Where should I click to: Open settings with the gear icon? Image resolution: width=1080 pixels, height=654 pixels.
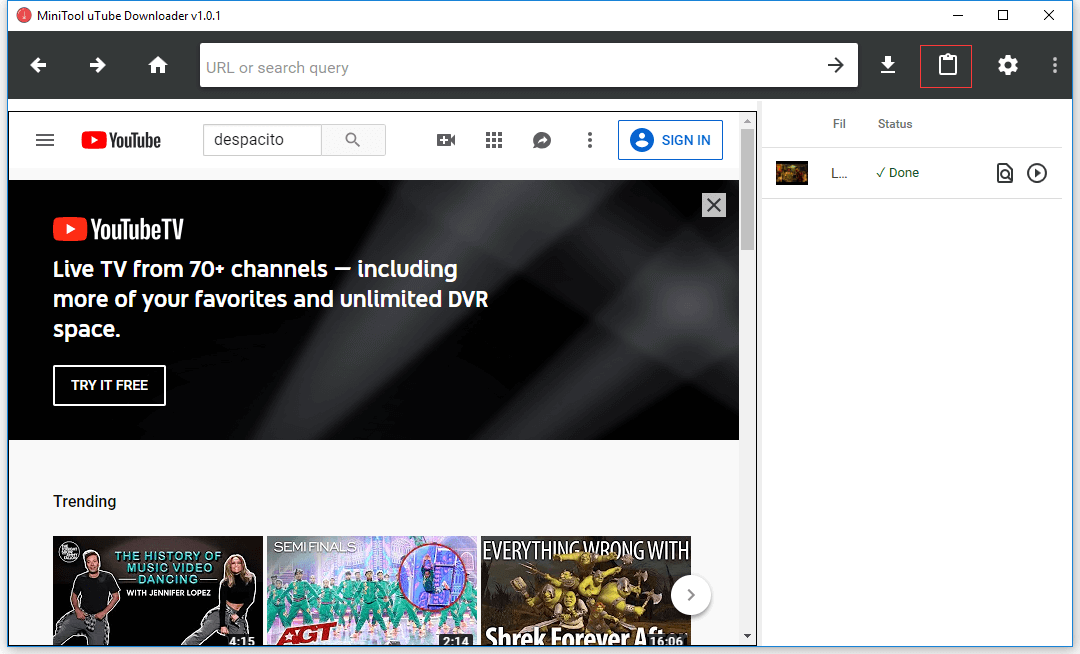(x=1008, y=65)
